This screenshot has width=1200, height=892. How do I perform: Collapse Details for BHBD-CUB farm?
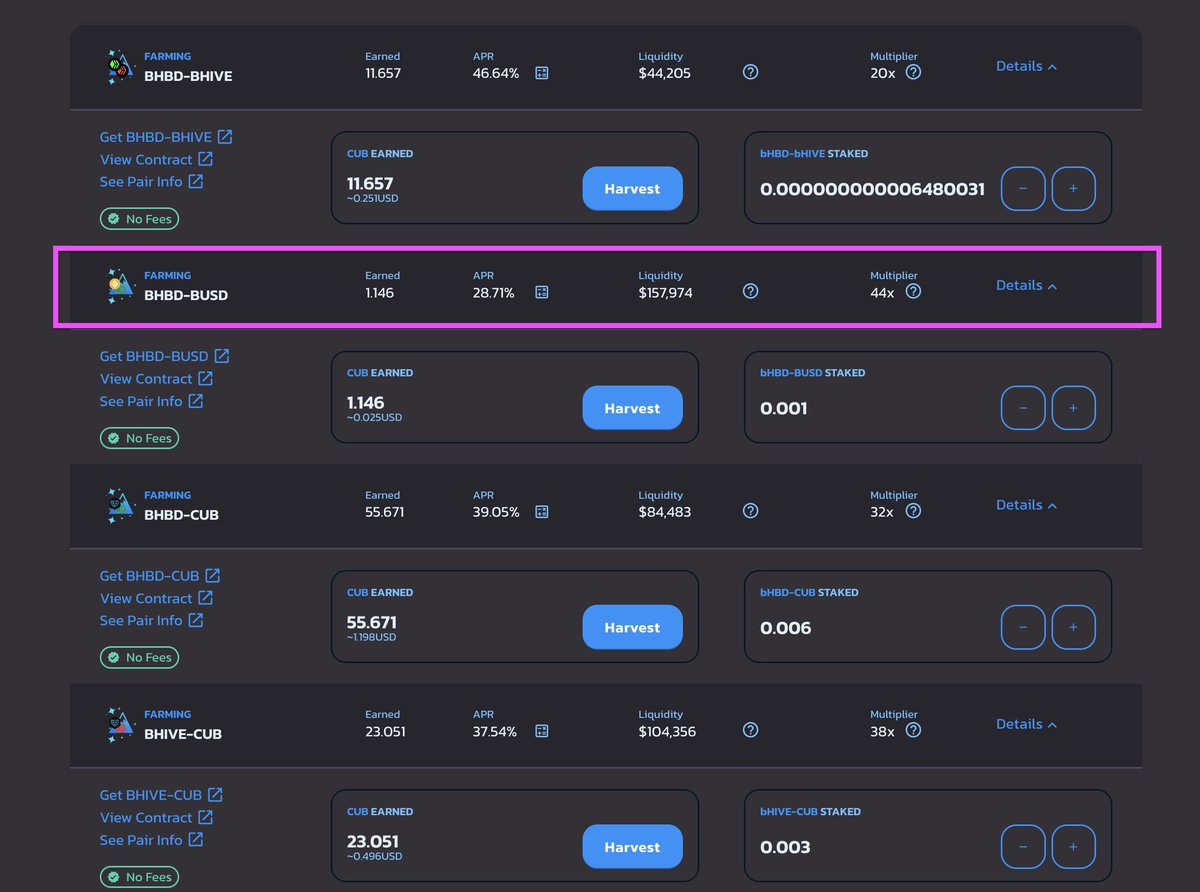point(1026,505)
